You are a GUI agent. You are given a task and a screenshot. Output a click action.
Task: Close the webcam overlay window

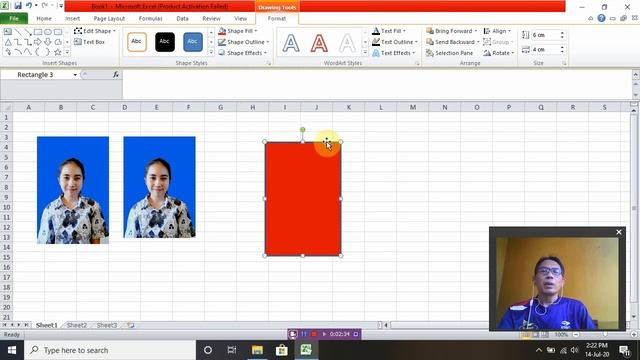click(619, 232)
